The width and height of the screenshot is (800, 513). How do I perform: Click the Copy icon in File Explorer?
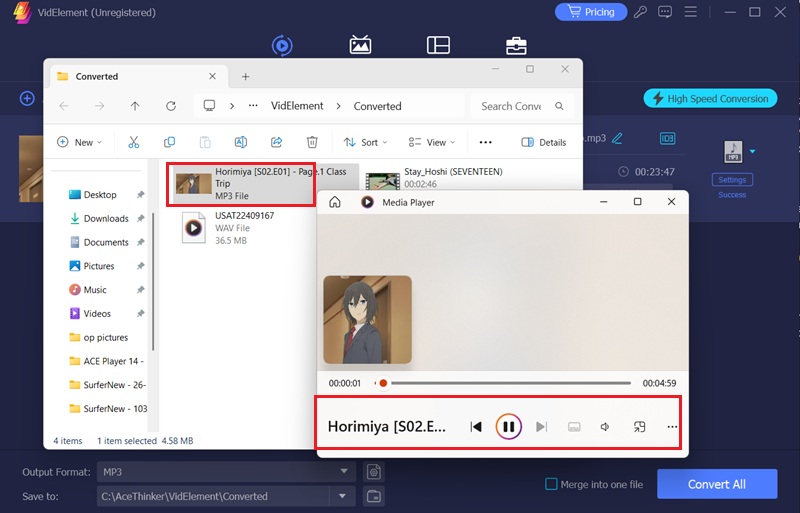pyautogui.click(x=169, y=142)
